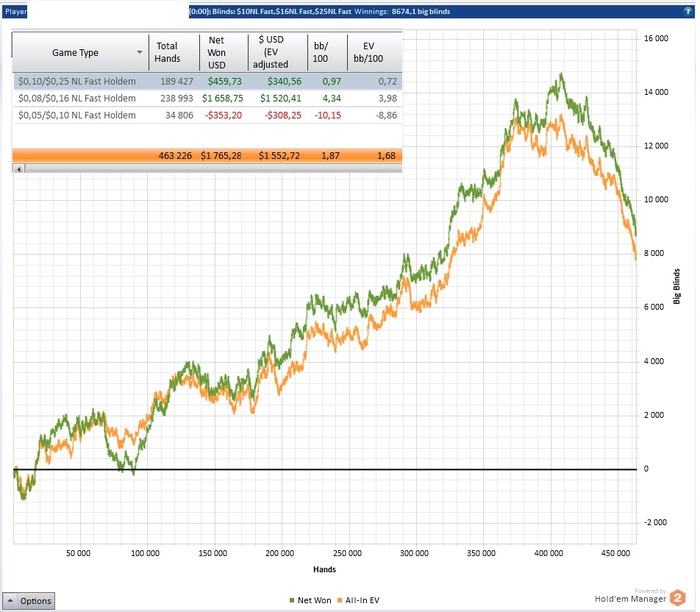Screen dimensions: 700x612
Task: Click the -10,15 bb/100 cell
Action: 328,115
